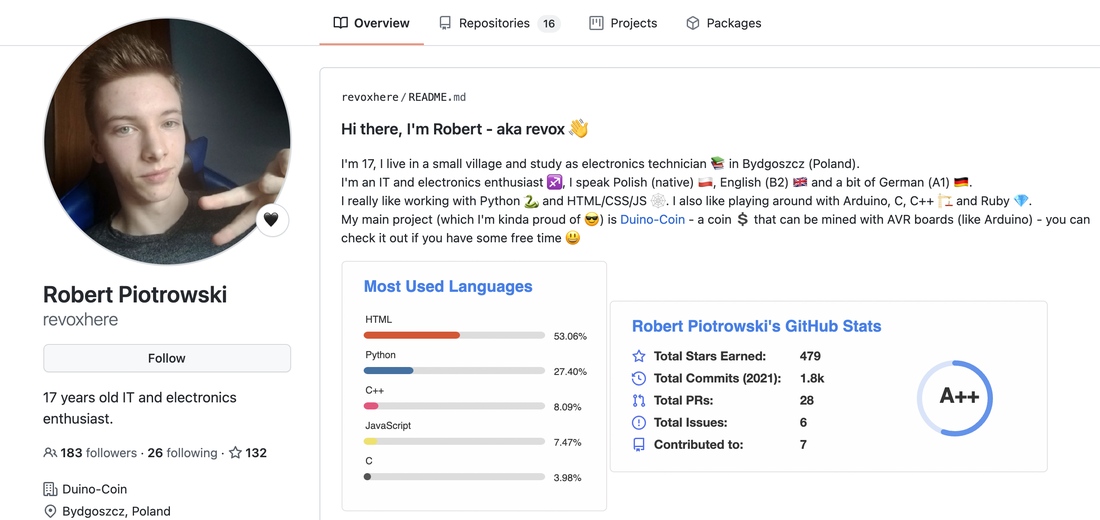Click the gem emoji after Ruby

tap(1021, 201)
